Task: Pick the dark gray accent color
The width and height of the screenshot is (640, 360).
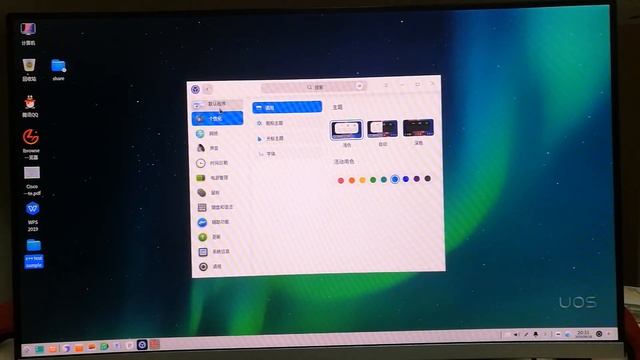Action: (427, 178)
